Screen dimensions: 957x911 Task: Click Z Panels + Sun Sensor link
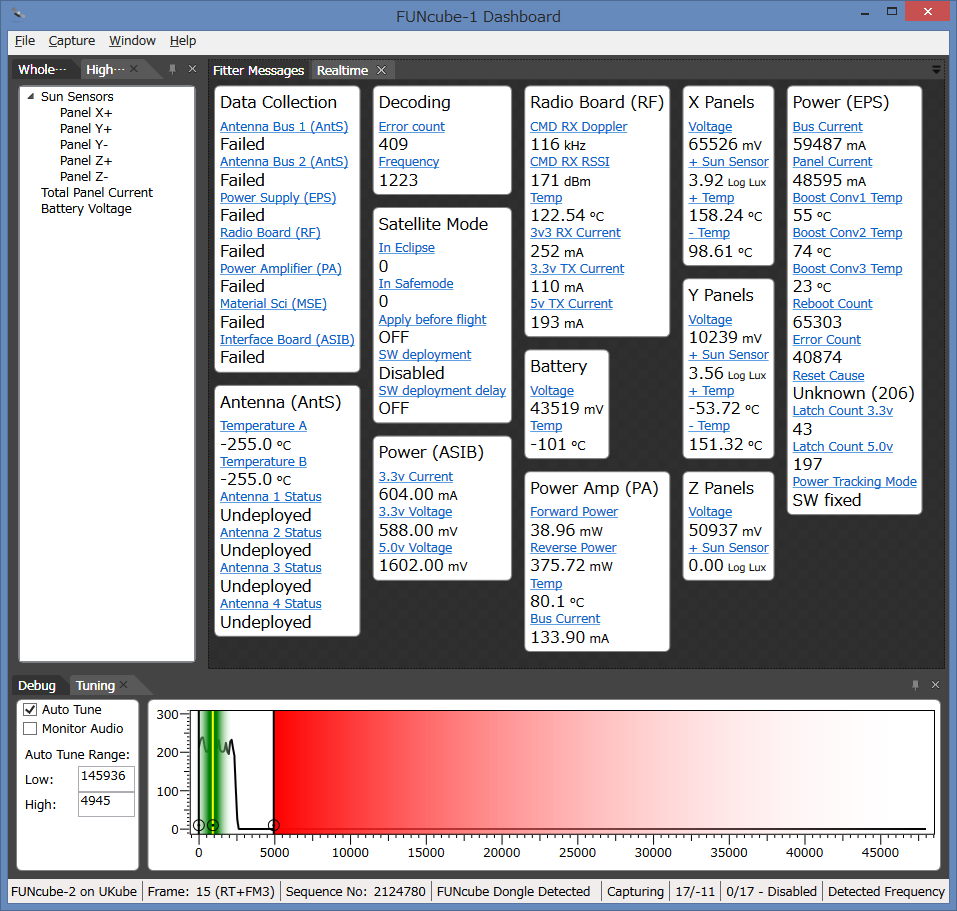click(728, 547)
